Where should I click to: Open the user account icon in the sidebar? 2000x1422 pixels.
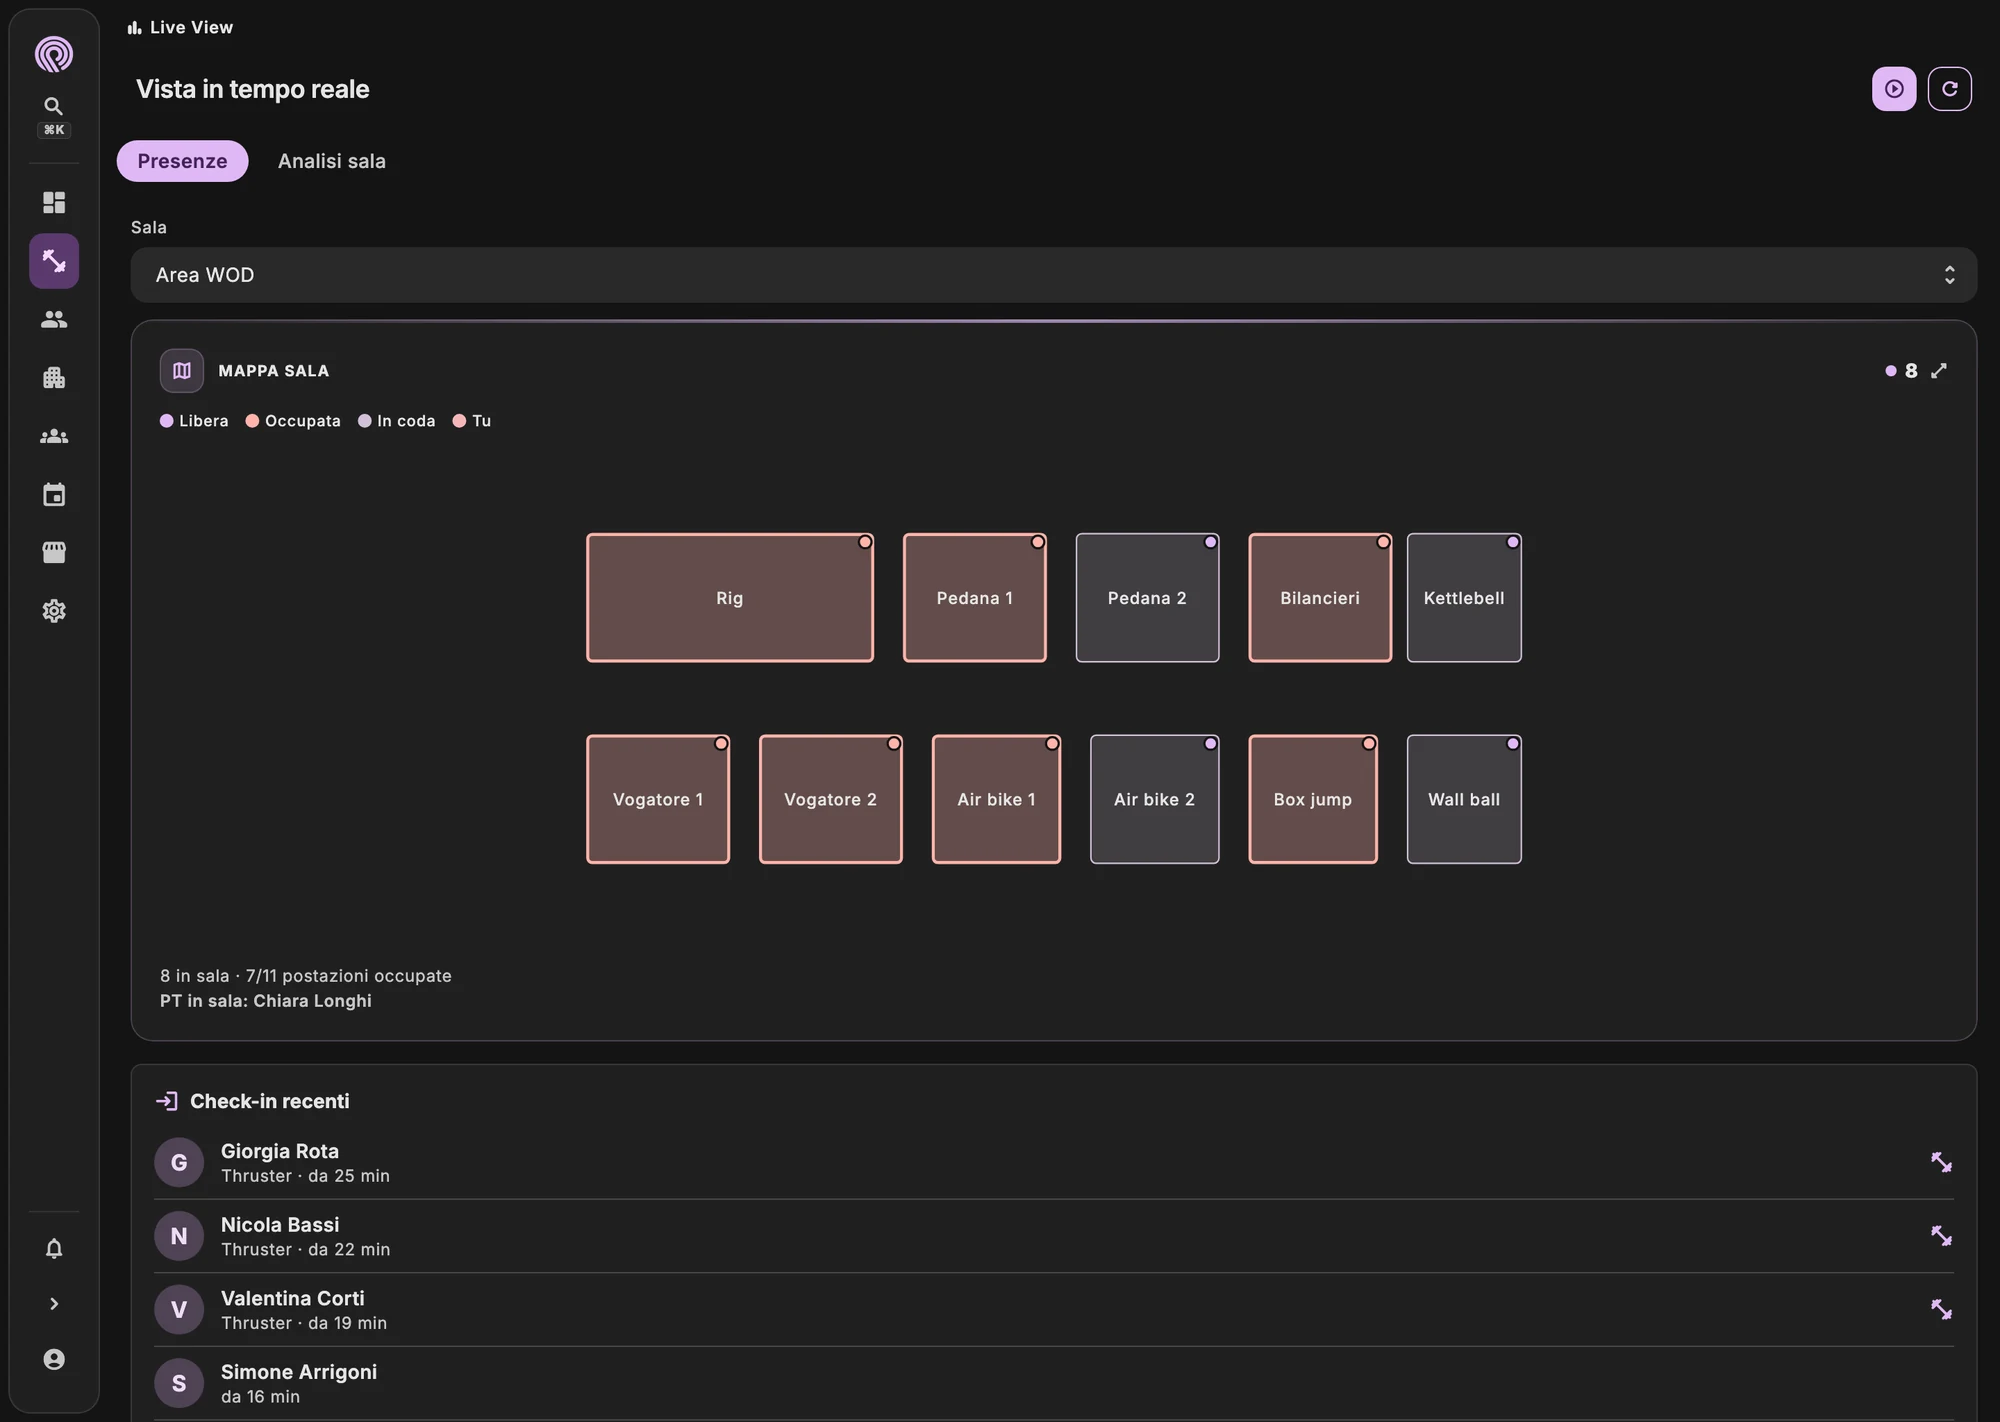point(54,1359)
